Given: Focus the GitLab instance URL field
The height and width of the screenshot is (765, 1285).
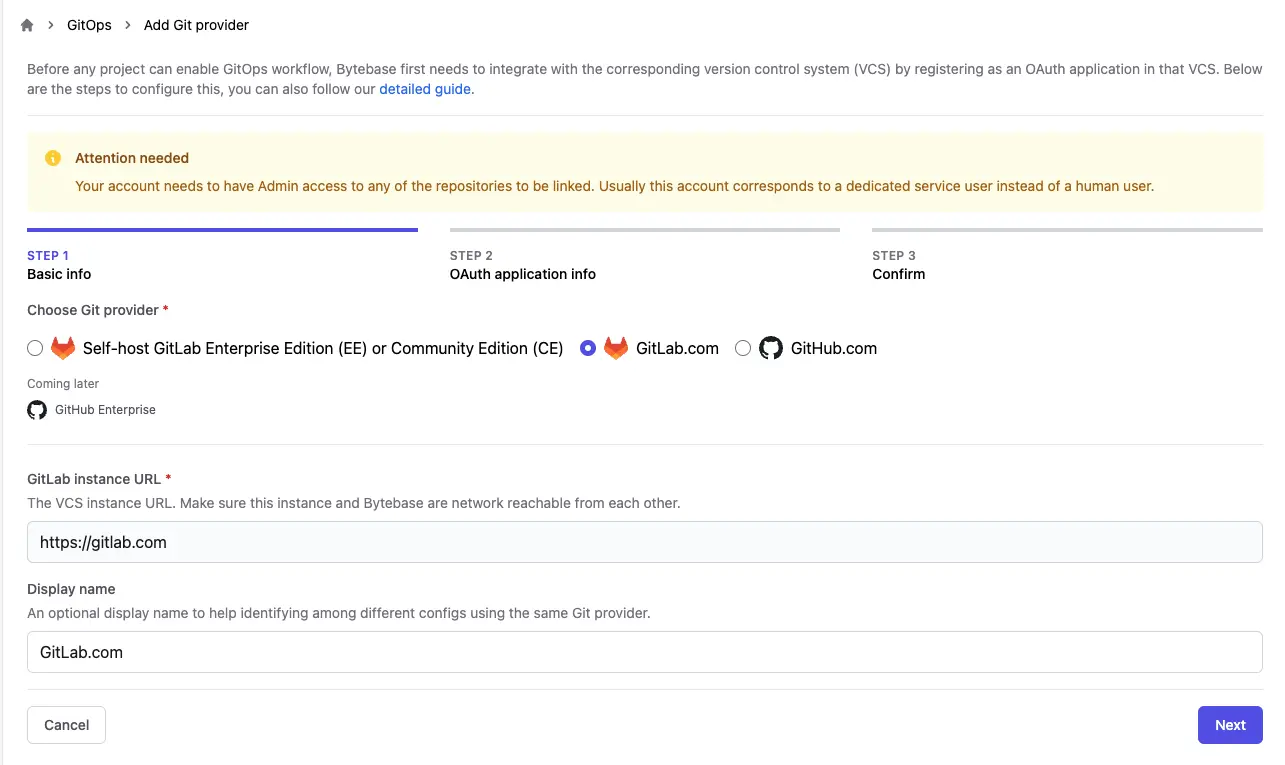Looking at the screenshot, I should click(x=645, y=542).
